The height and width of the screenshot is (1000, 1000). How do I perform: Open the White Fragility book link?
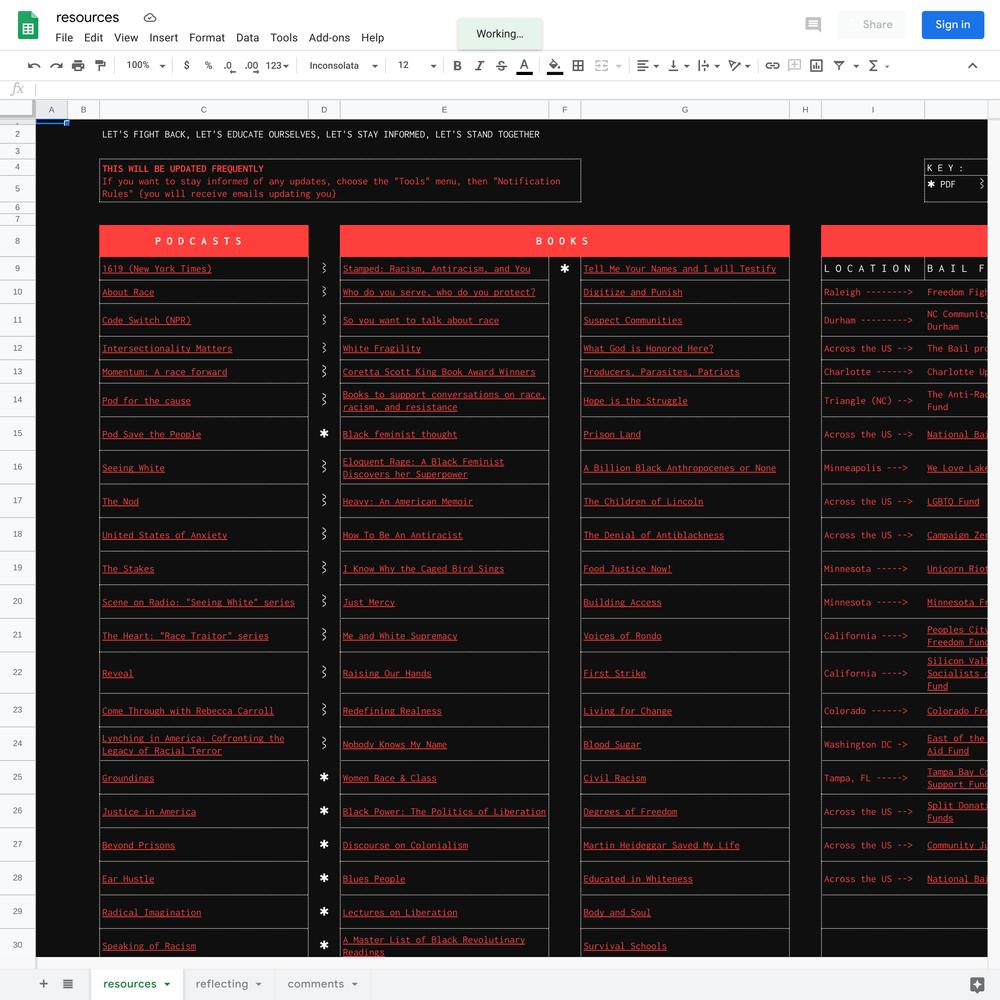[381, 348]
